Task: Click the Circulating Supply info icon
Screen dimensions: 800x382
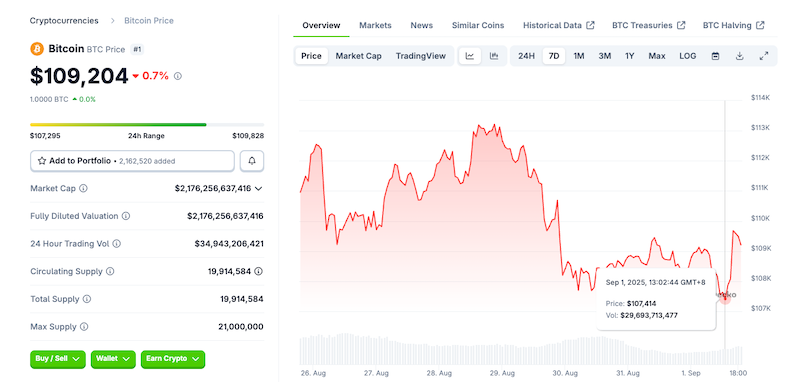Action: pyautogui.click(x=110, y=271)
